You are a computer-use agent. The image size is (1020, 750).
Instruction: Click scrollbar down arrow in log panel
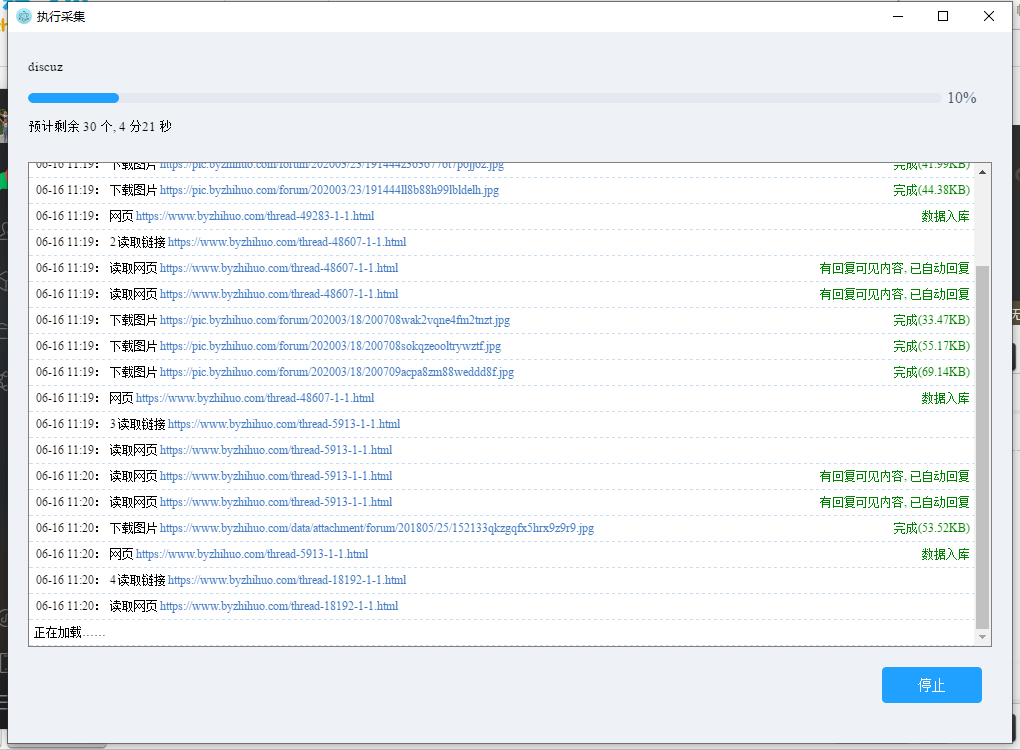coord(982,637)
